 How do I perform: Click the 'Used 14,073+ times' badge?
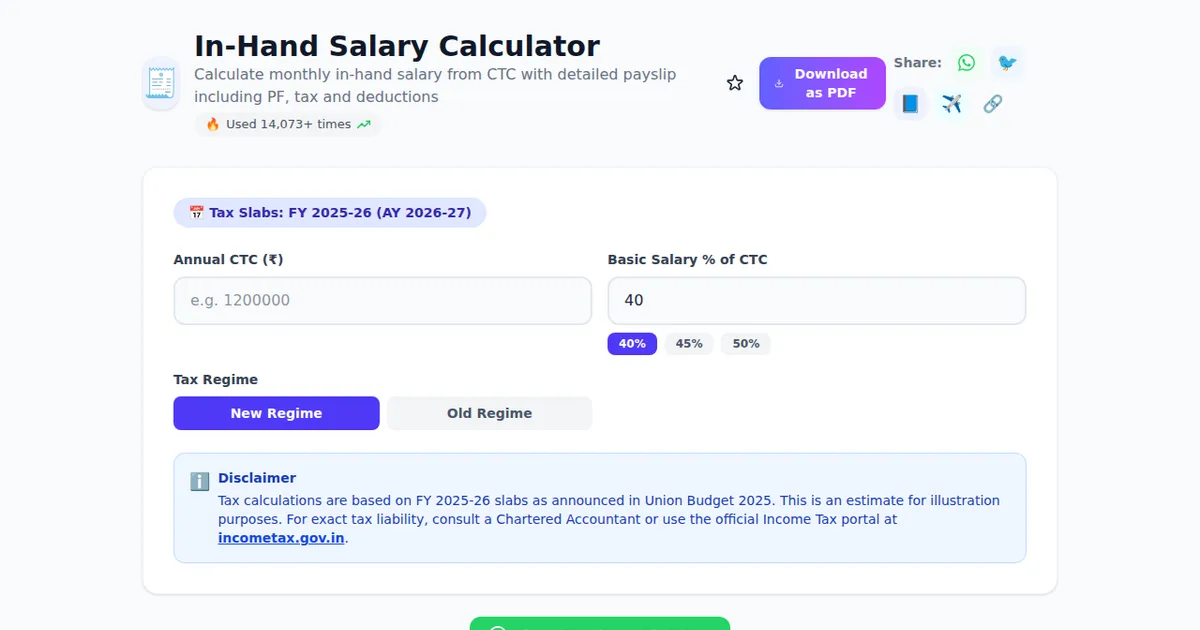point(288,125)
